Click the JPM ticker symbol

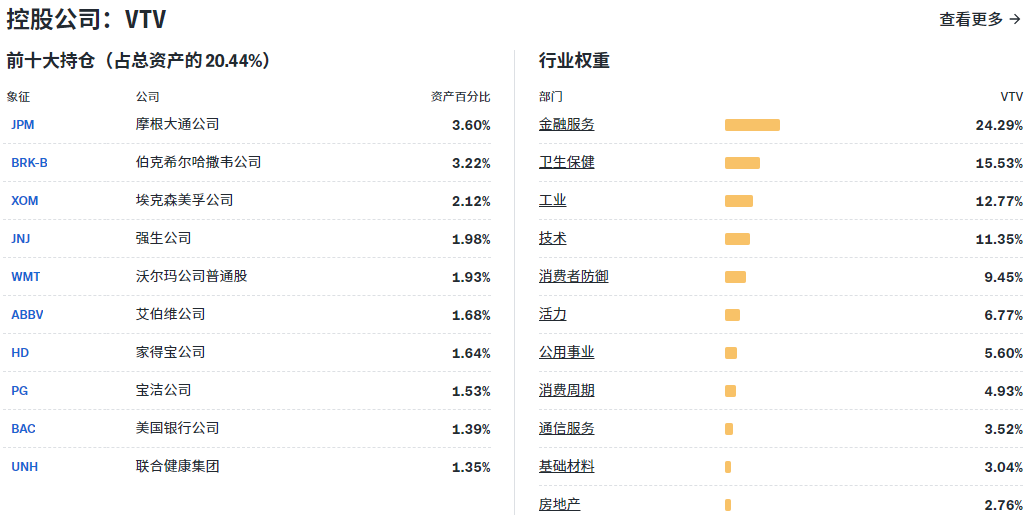pos(23,125)
